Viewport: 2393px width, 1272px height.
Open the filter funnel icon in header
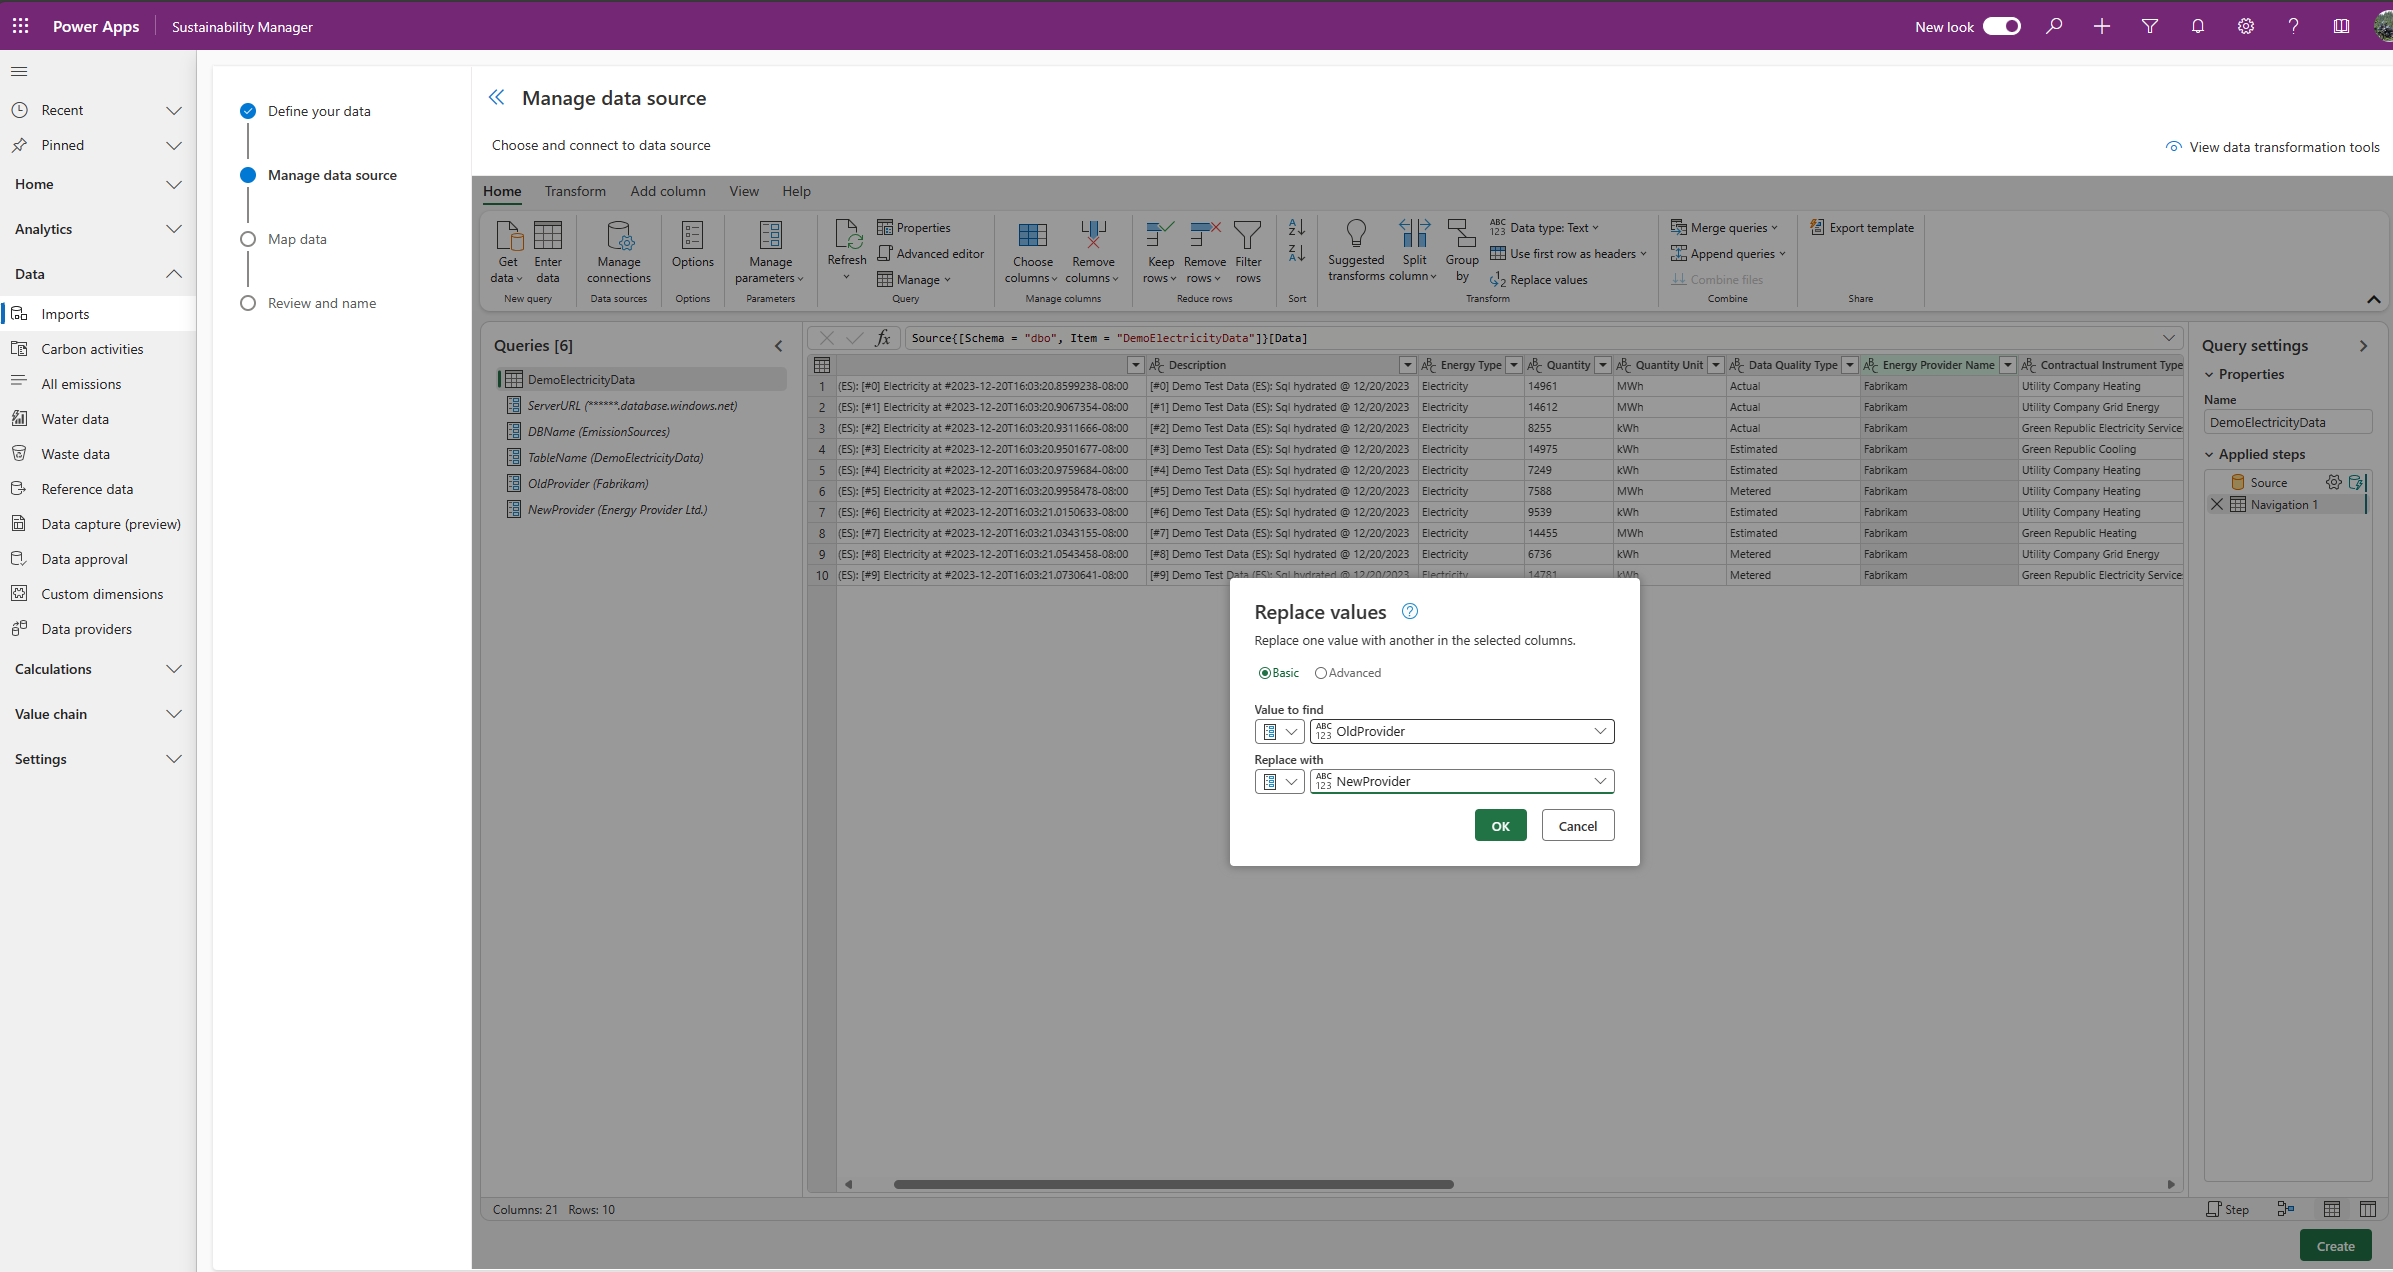2150,26
